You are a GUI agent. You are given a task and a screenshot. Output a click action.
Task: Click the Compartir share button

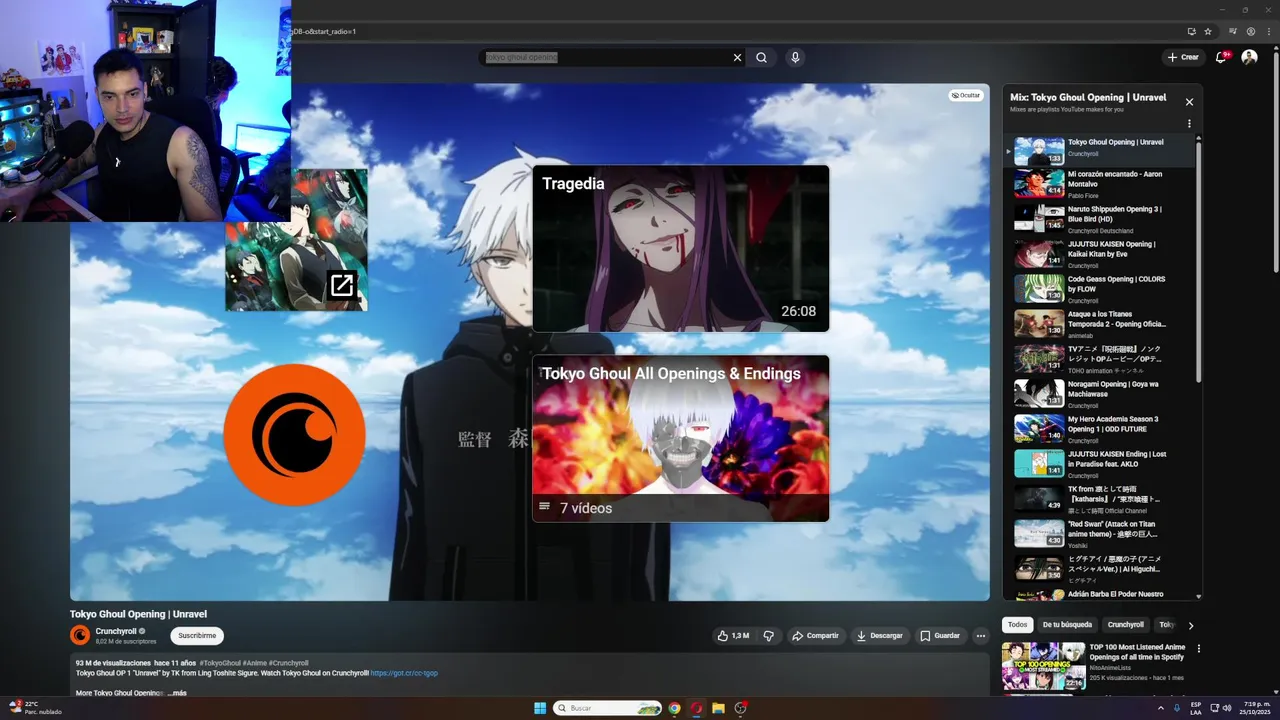[814, 636]
